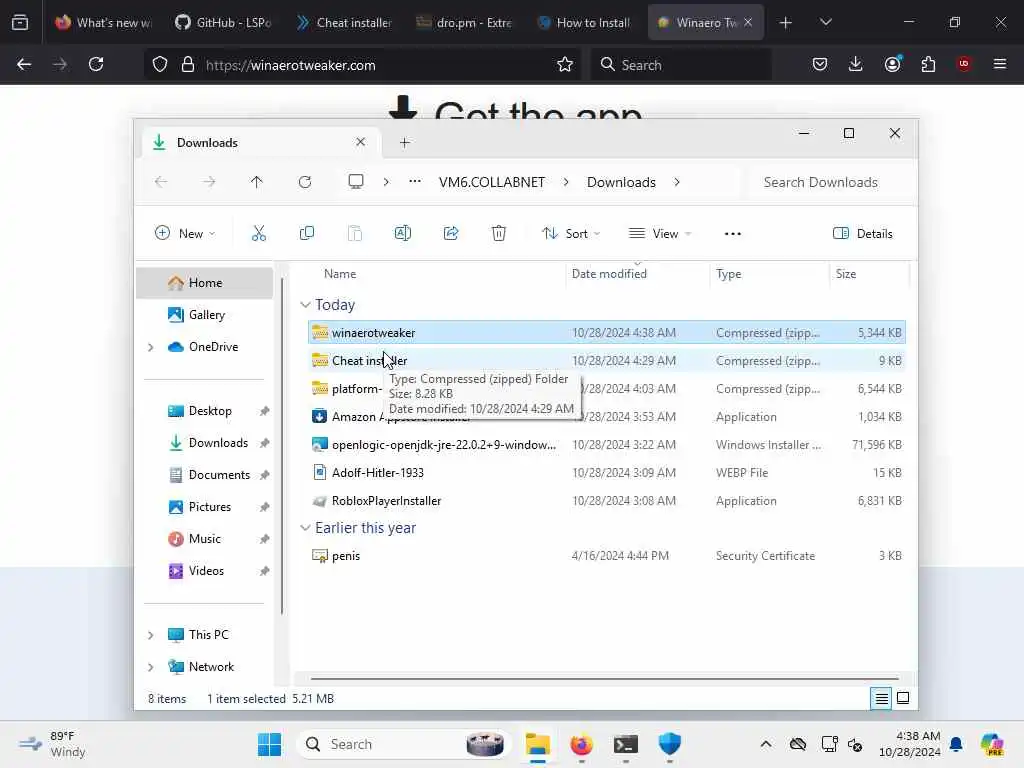Screen dimensions: 1024x768
Task: Reload the winaerotweaker.com page in Firefox
Action: click(96, 65)
